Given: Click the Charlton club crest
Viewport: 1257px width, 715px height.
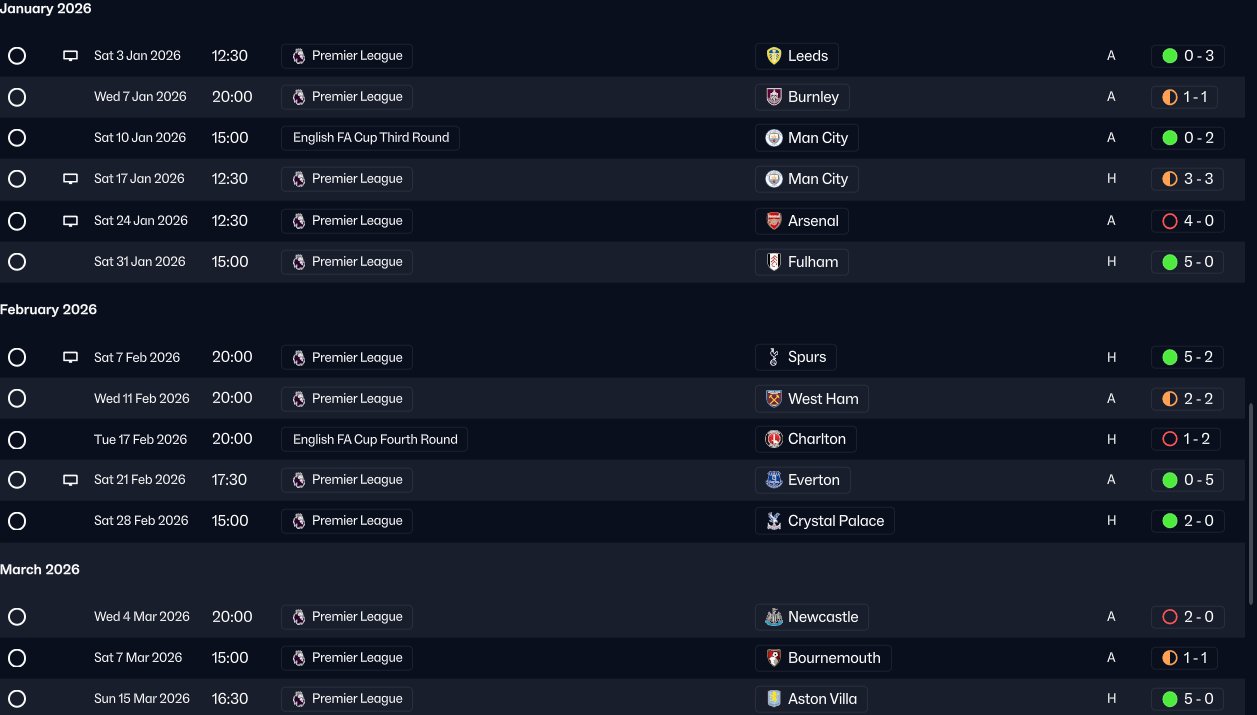Looking at the screenshot, I should (773, 439).
